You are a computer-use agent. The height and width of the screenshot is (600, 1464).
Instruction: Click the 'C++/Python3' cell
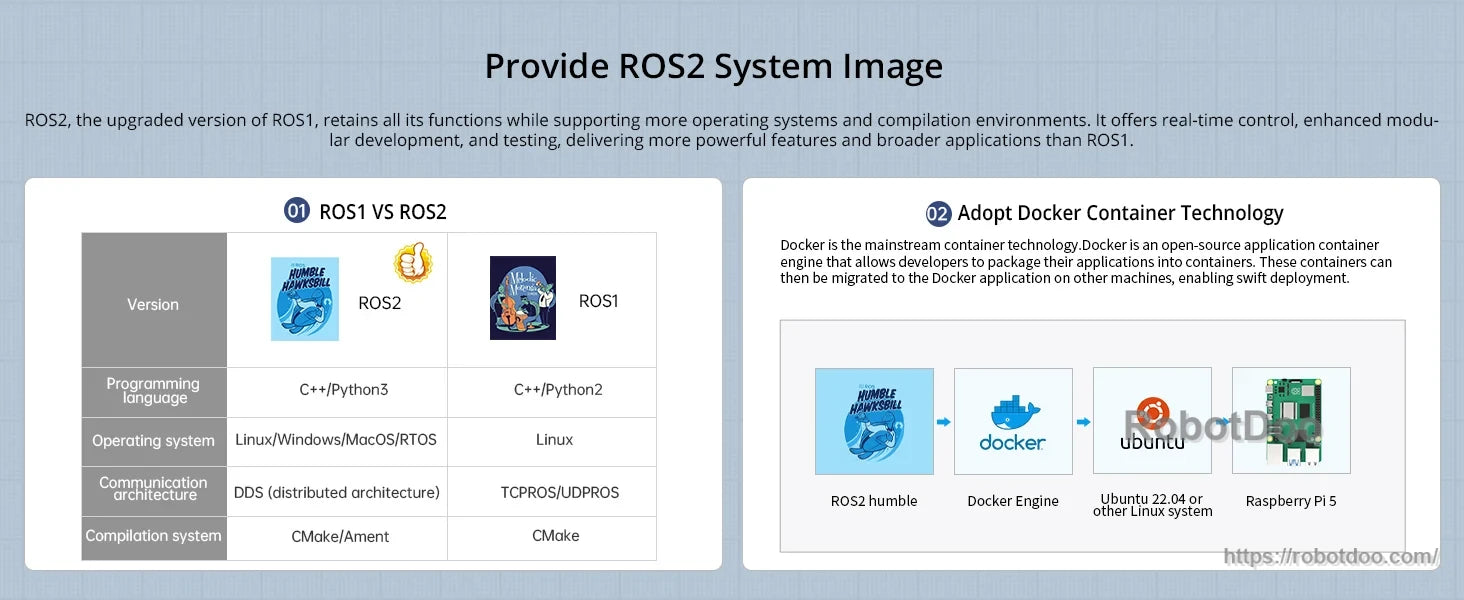(339, 390)
